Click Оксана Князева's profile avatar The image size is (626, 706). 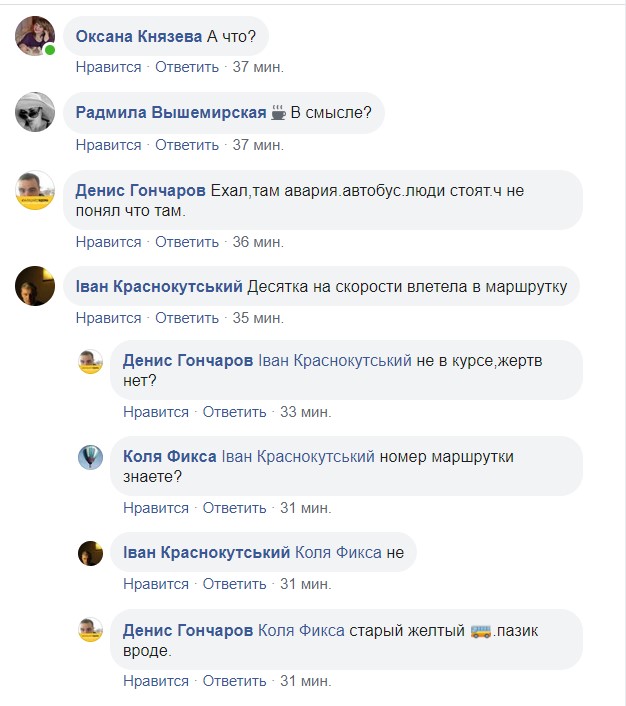coord(35,36)
